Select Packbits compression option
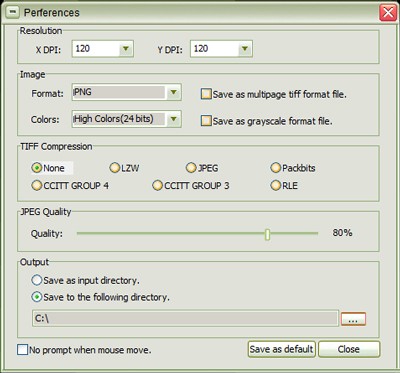Viewport: 400px width, 373px height. 276,168
